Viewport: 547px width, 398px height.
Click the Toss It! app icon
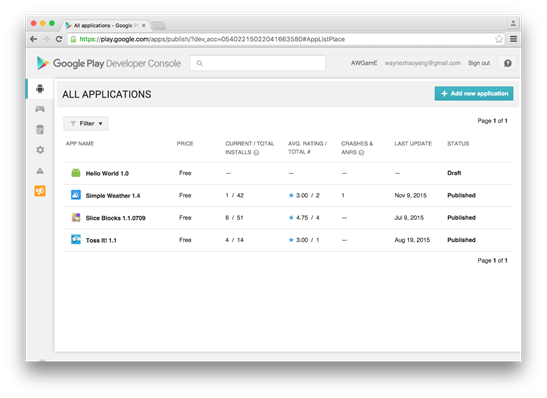pos(76,240)
